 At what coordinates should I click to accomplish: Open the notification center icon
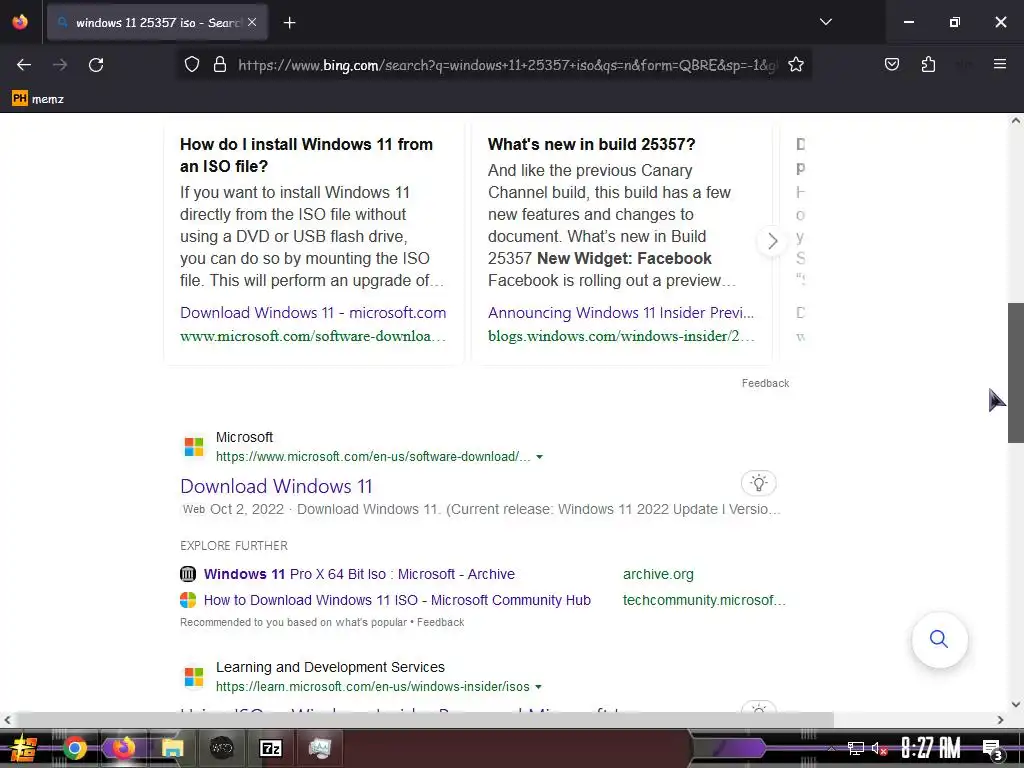point(992,748)
